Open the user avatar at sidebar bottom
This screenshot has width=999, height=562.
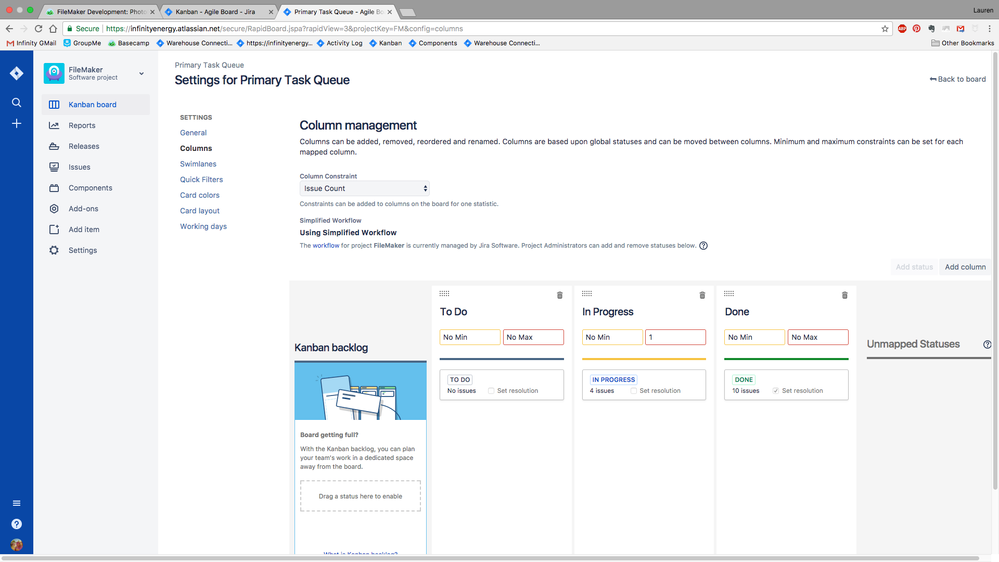pyautogui.click(x=17, y=545)
